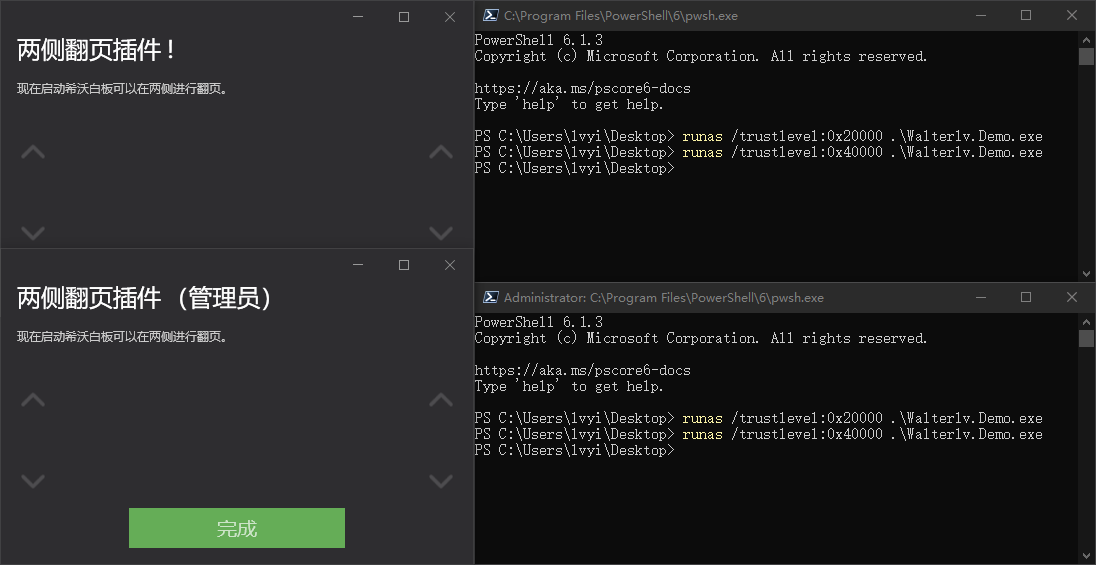Click scroll-up arrow in Administrator PowerShell window
Screen dimensions: 1096x565
tap(1086, 321)
